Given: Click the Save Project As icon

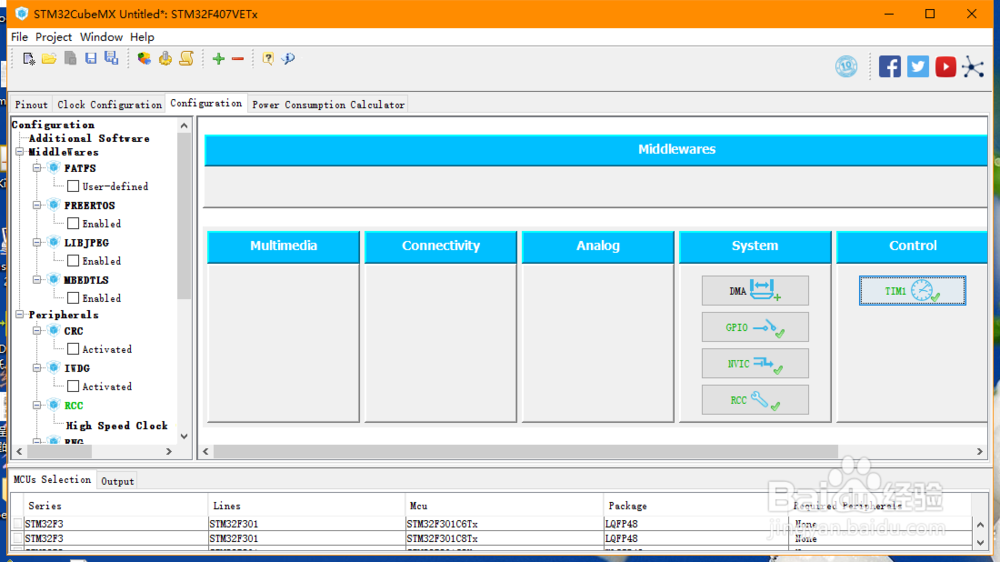Looking at the screenshot, I should pyautogui.click(x=112, y=59).
